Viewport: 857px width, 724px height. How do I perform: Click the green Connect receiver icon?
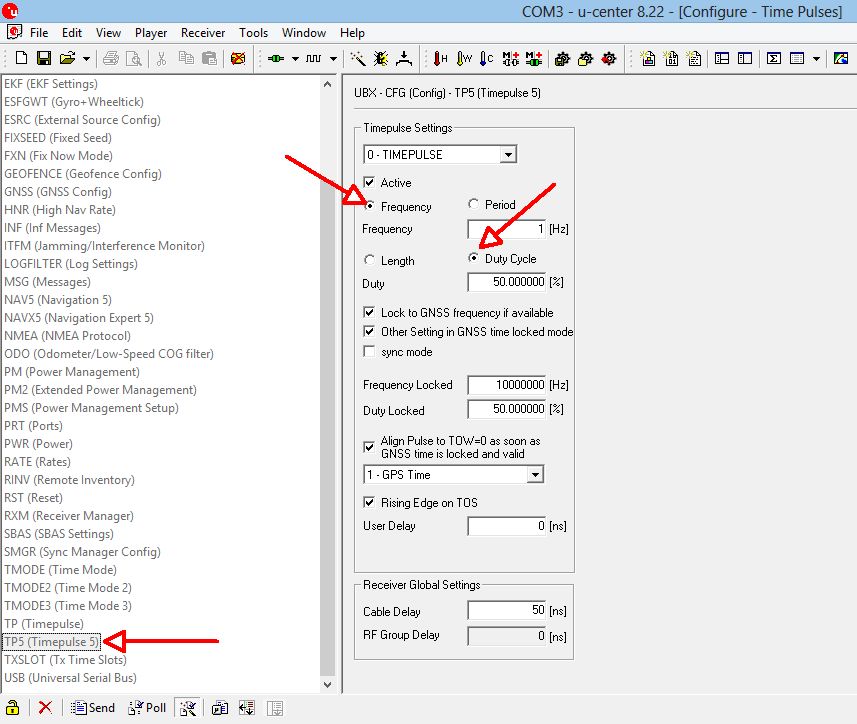pyautogui.click(x=276, y=58)
